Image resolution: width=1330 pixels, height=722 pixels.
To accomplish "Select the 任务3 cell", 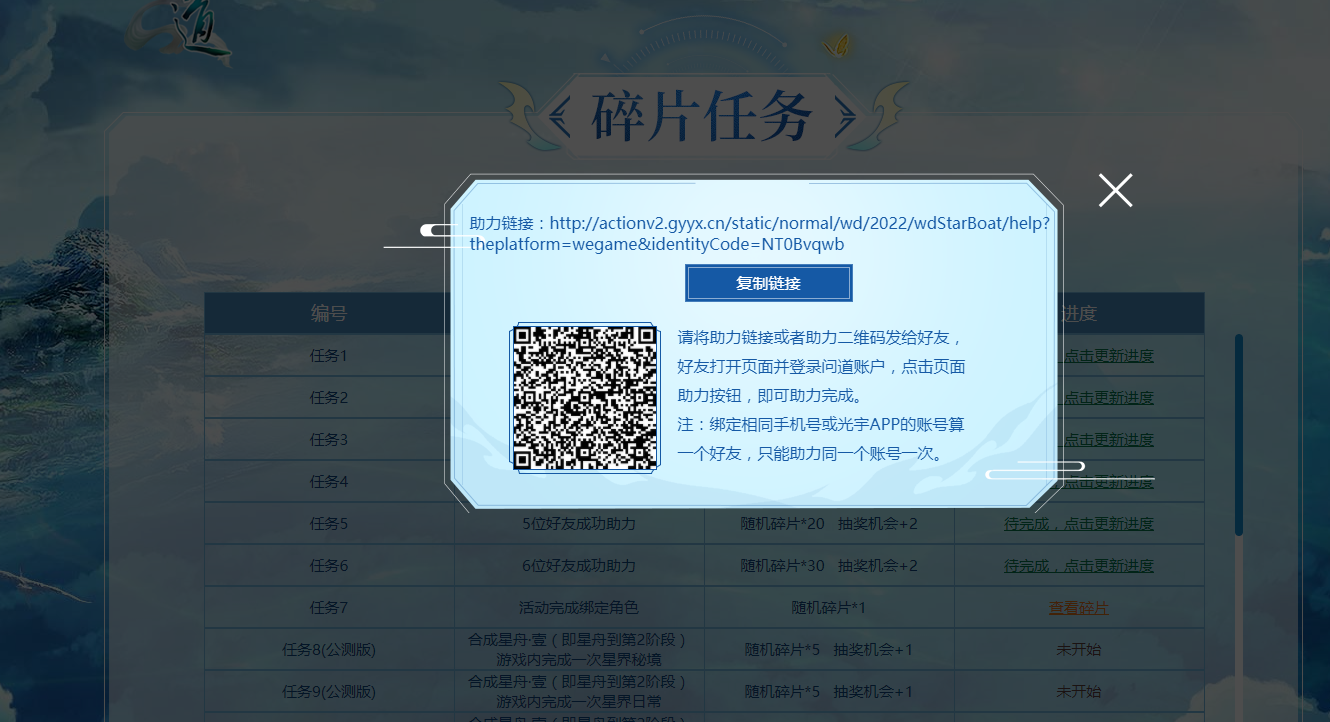I will point(329,439).
